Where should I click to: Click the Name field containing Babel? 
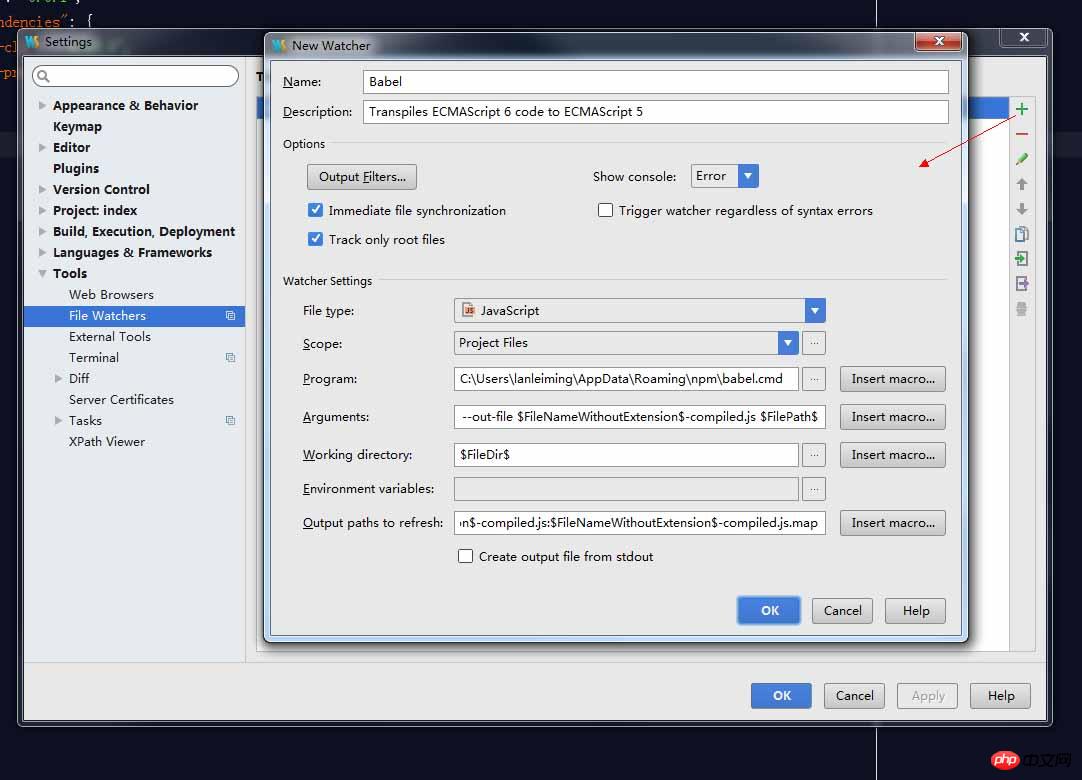[x=656, y=81]
